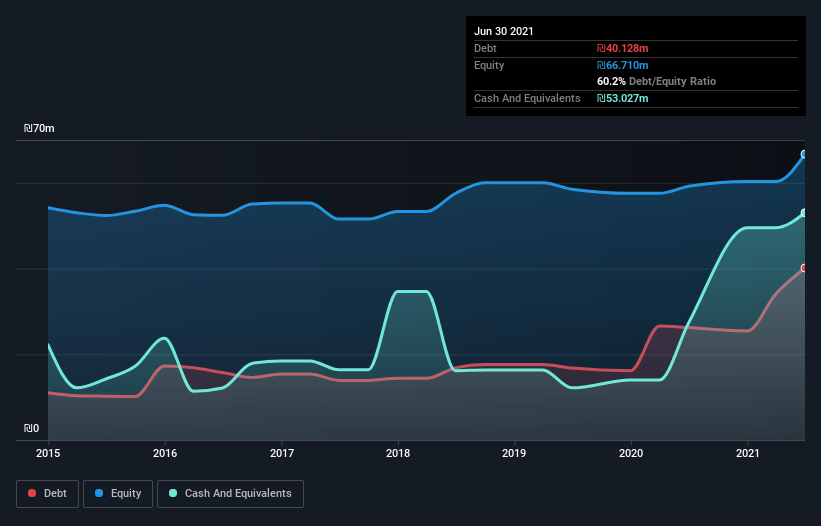Click the Cash value ₪53.027m

click(623, 98)
